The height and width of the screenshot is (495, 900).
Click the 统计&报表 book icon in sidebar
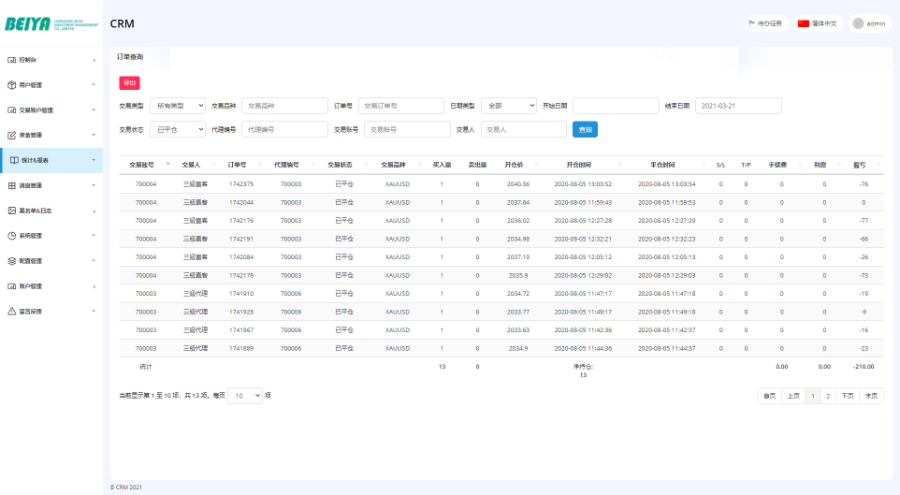coord(12,160)
